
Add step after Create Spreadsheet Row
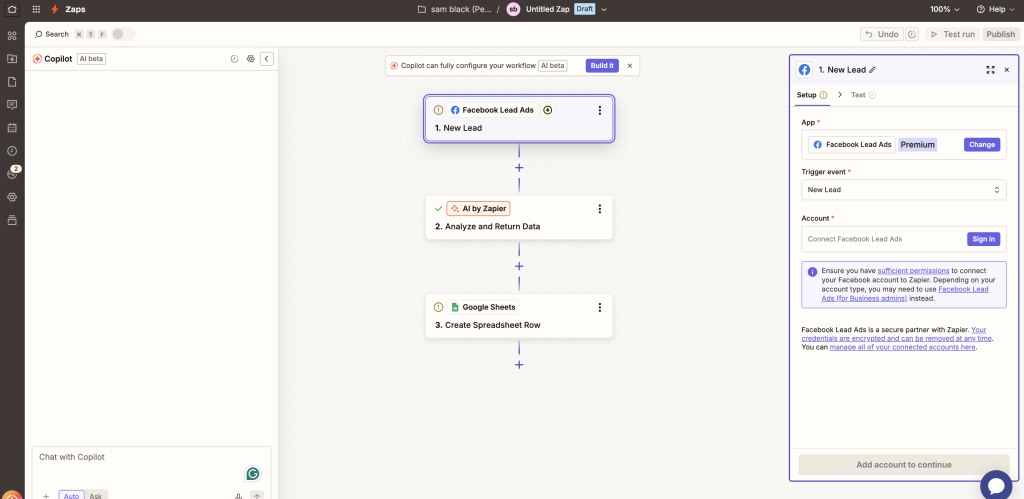coord(519,364)
